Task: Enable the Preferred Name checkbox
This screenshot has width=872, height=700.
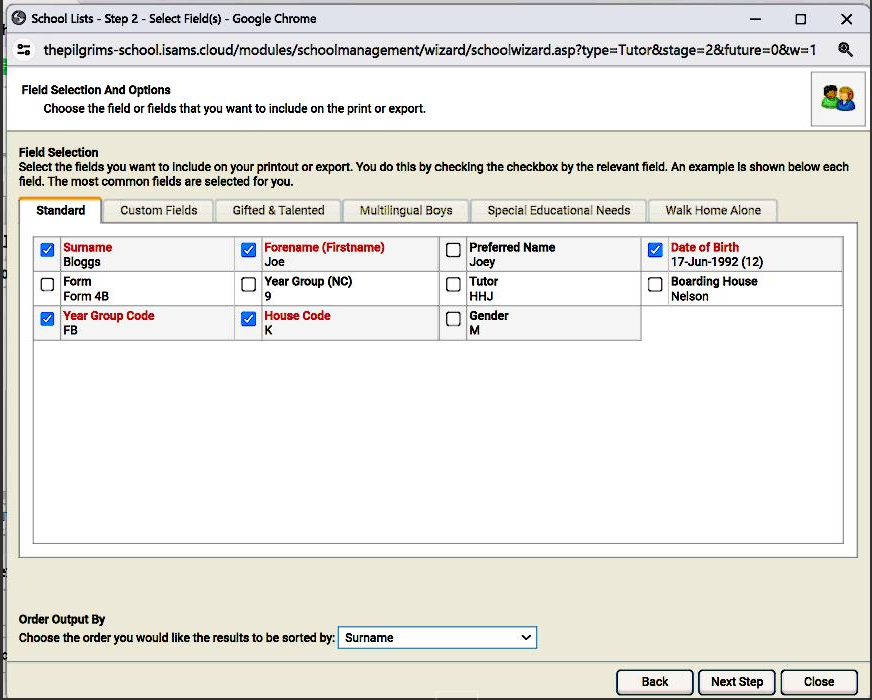Action: pyautogui.click(x=453, y=250)
